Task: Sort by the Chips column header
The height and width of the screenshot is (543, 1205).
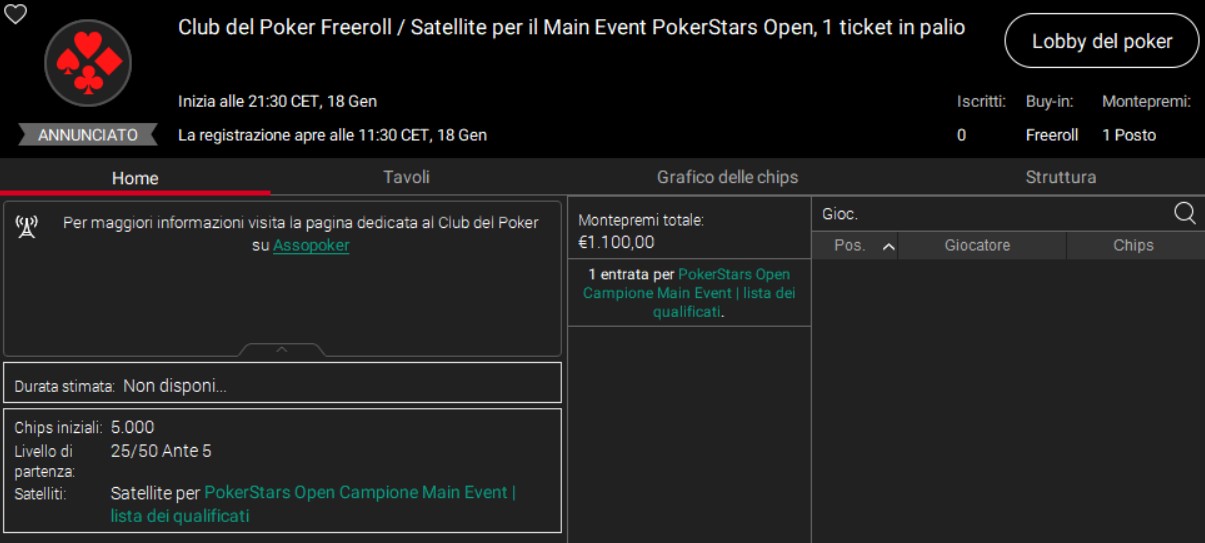Action: tap(1133, 246)
